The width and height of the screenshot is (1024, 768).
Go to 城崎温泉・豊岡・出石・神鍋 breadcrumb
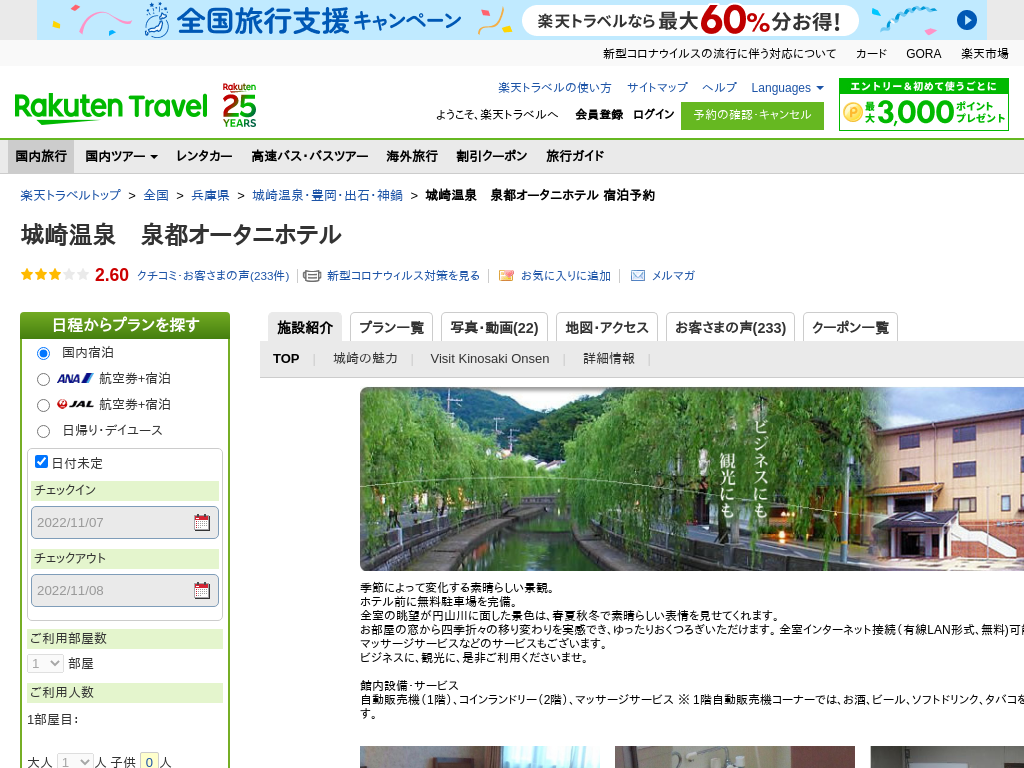tap(327, 195)
